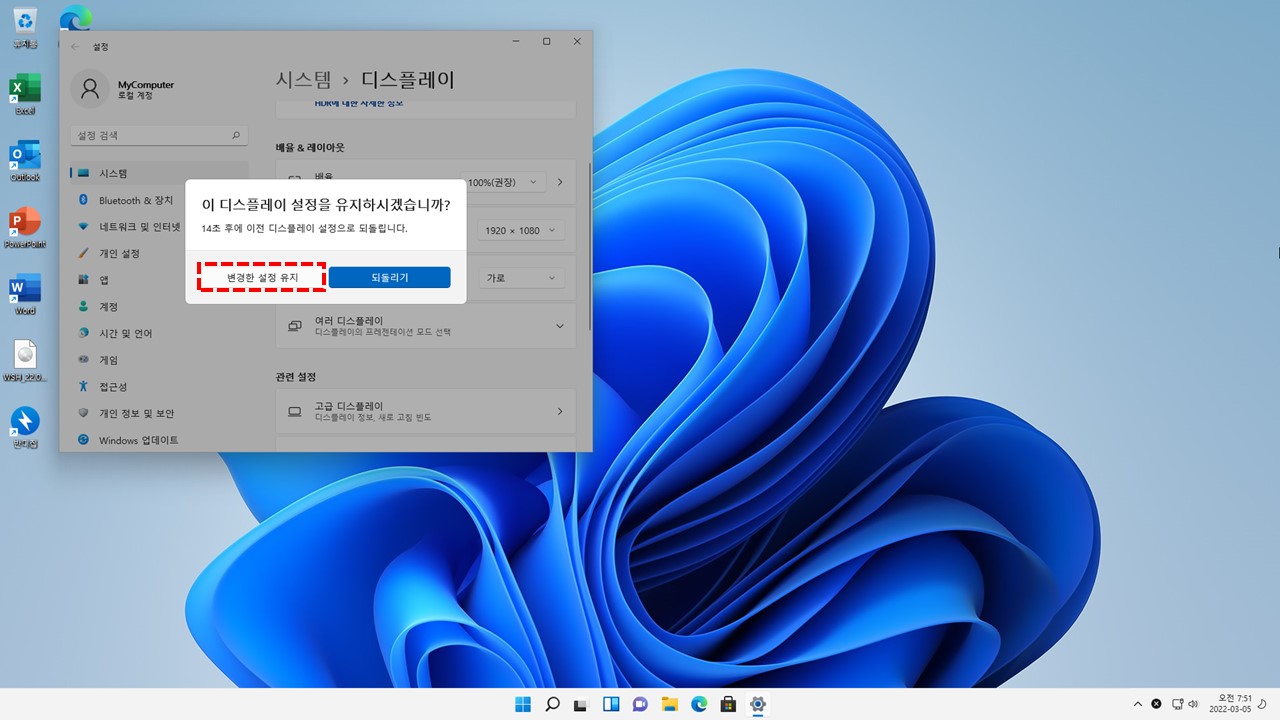Open the 가로 orientation dropdown
The image size is (1280, 720).
coord(520,278)
